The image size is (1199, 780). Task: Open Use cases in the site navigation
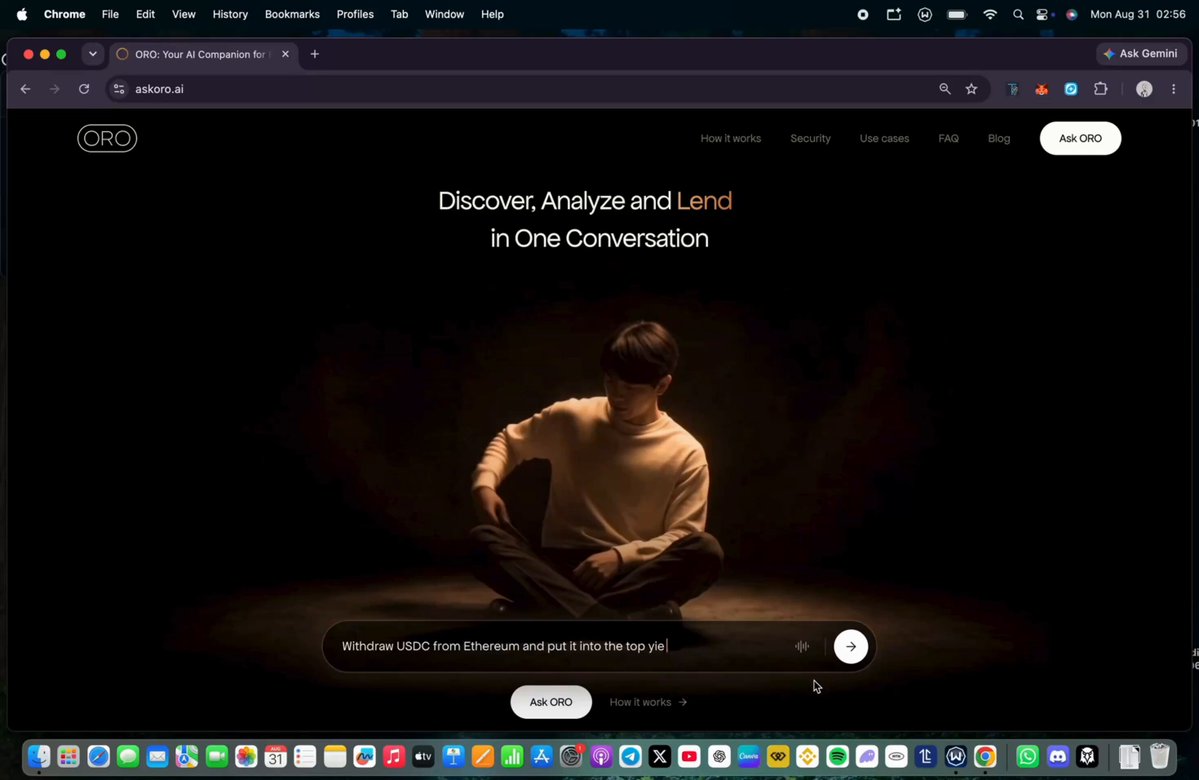884,138
